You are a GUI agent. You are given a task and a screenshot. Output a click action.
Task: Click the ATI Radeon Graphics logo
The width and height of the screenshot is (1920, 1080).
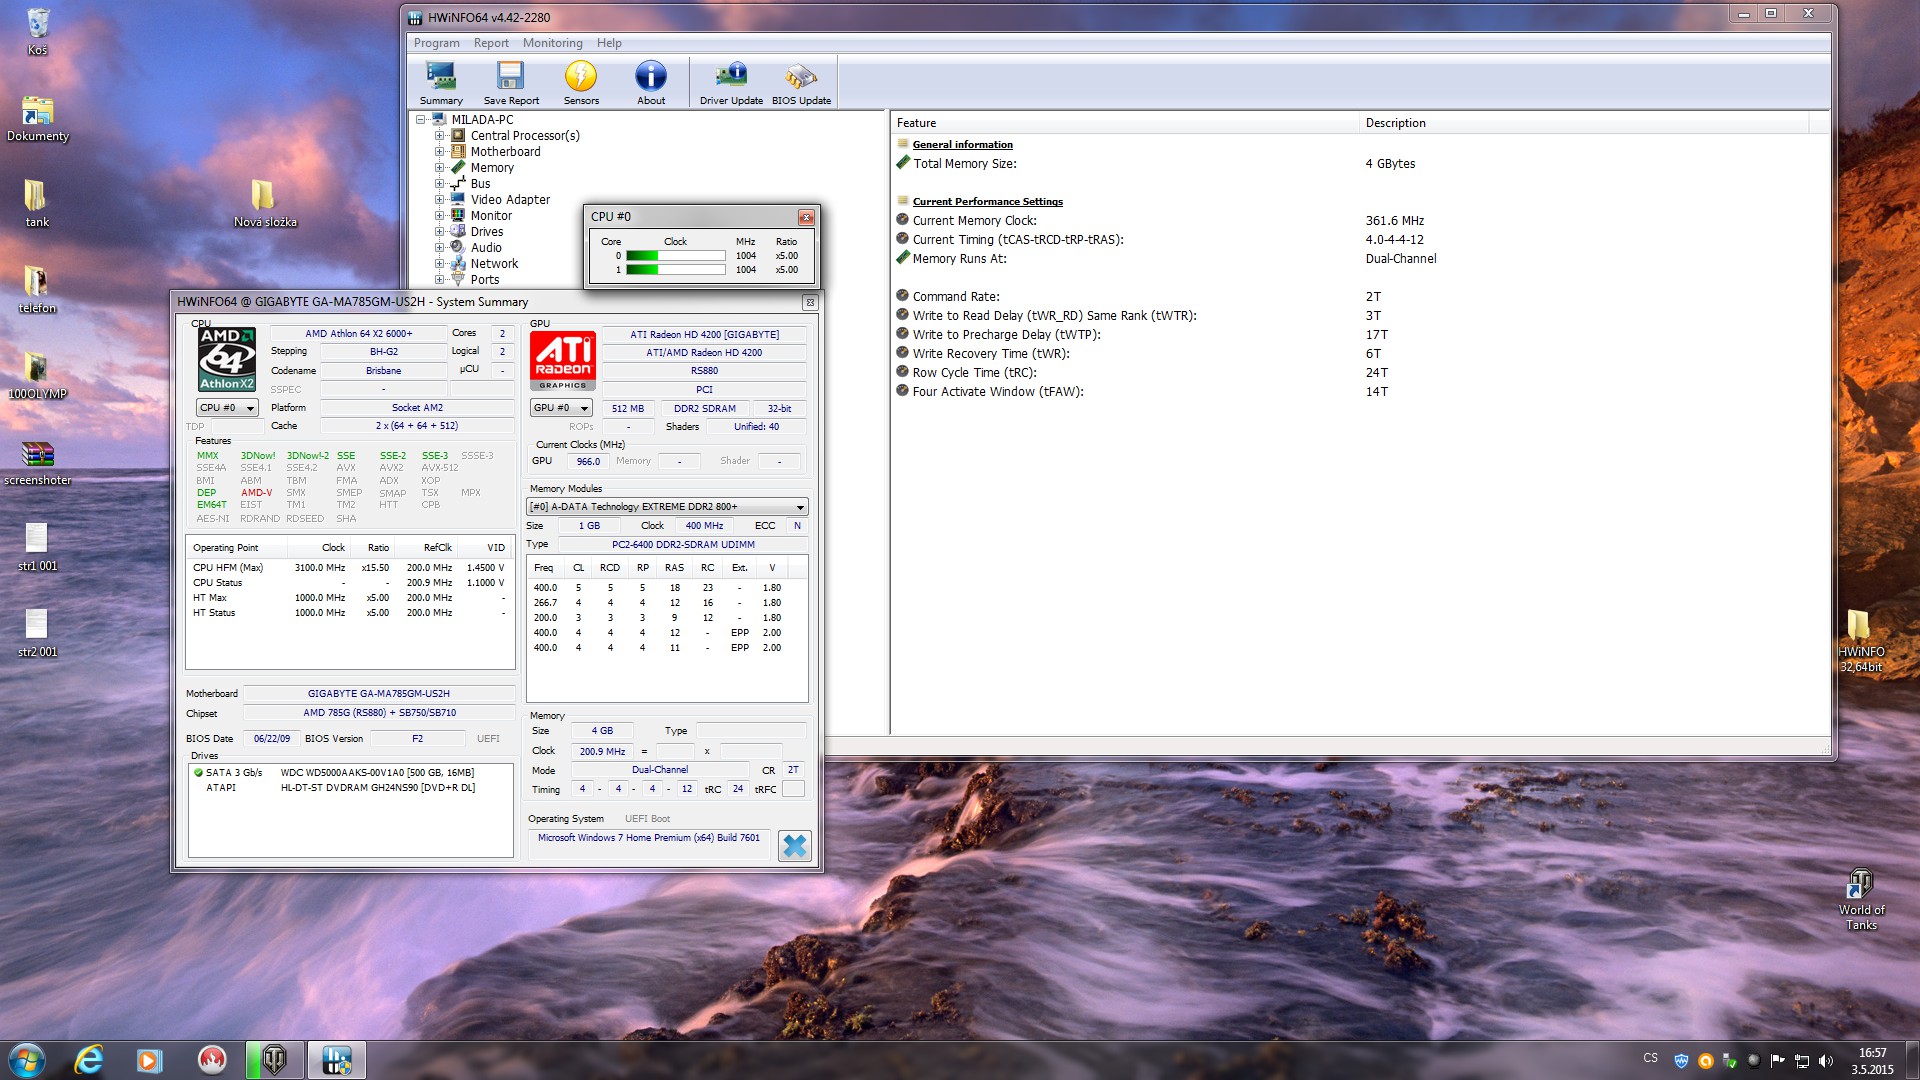pos(563,361)
